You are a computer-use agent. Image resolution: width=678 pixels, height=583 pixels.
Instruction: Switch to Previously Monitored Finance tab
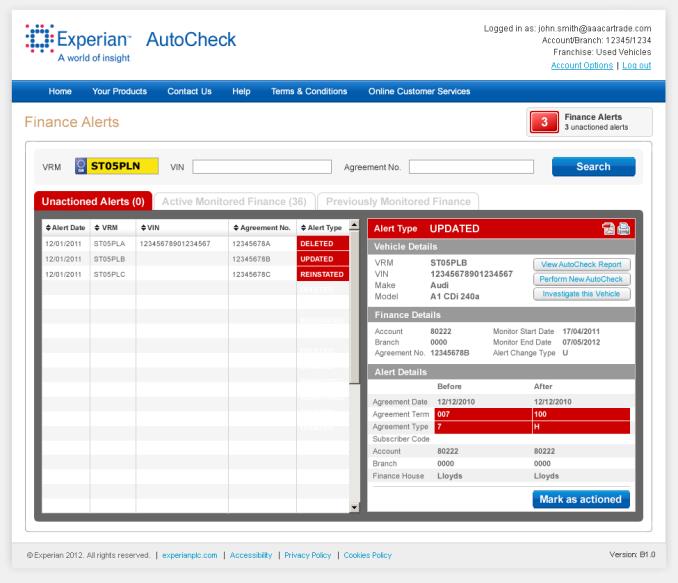point(398,202)
